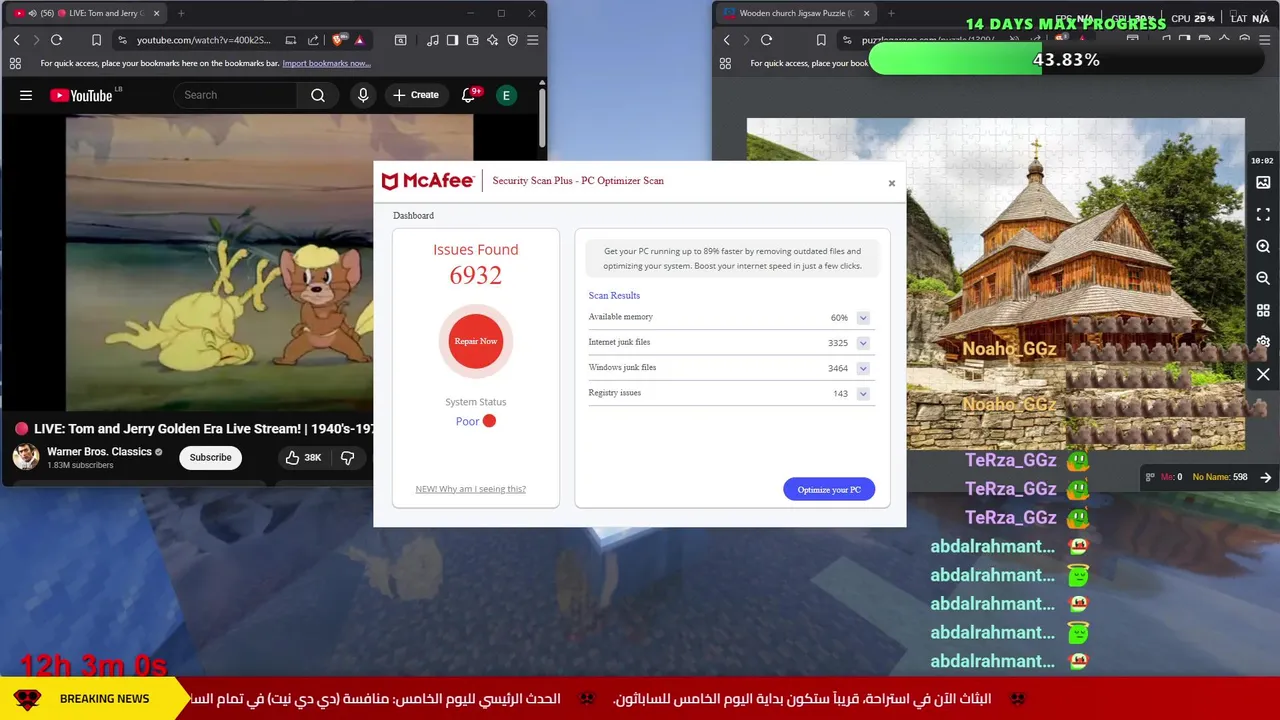
Task: Expand the Available memory scan result
Action: (863, 318)
